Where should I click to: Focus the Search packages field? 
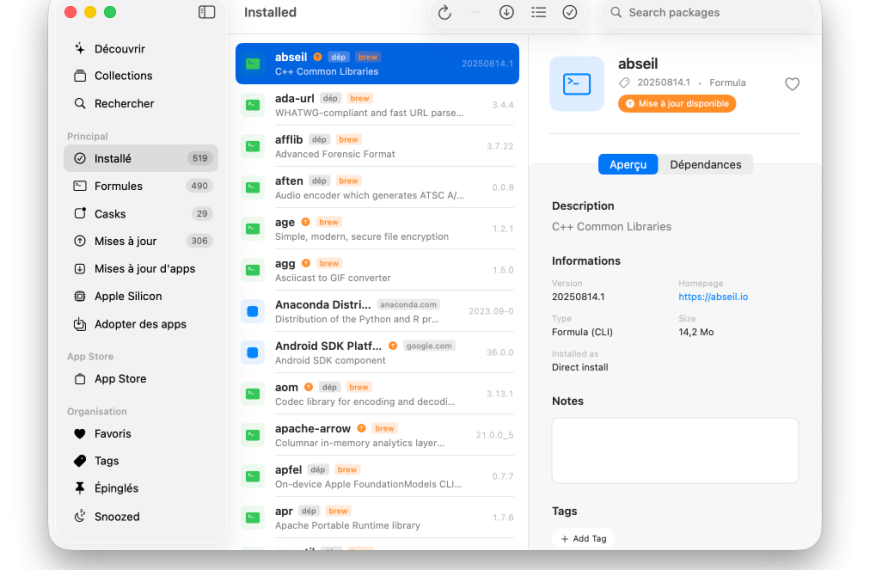pyautogui.click(x=707, y=12)
